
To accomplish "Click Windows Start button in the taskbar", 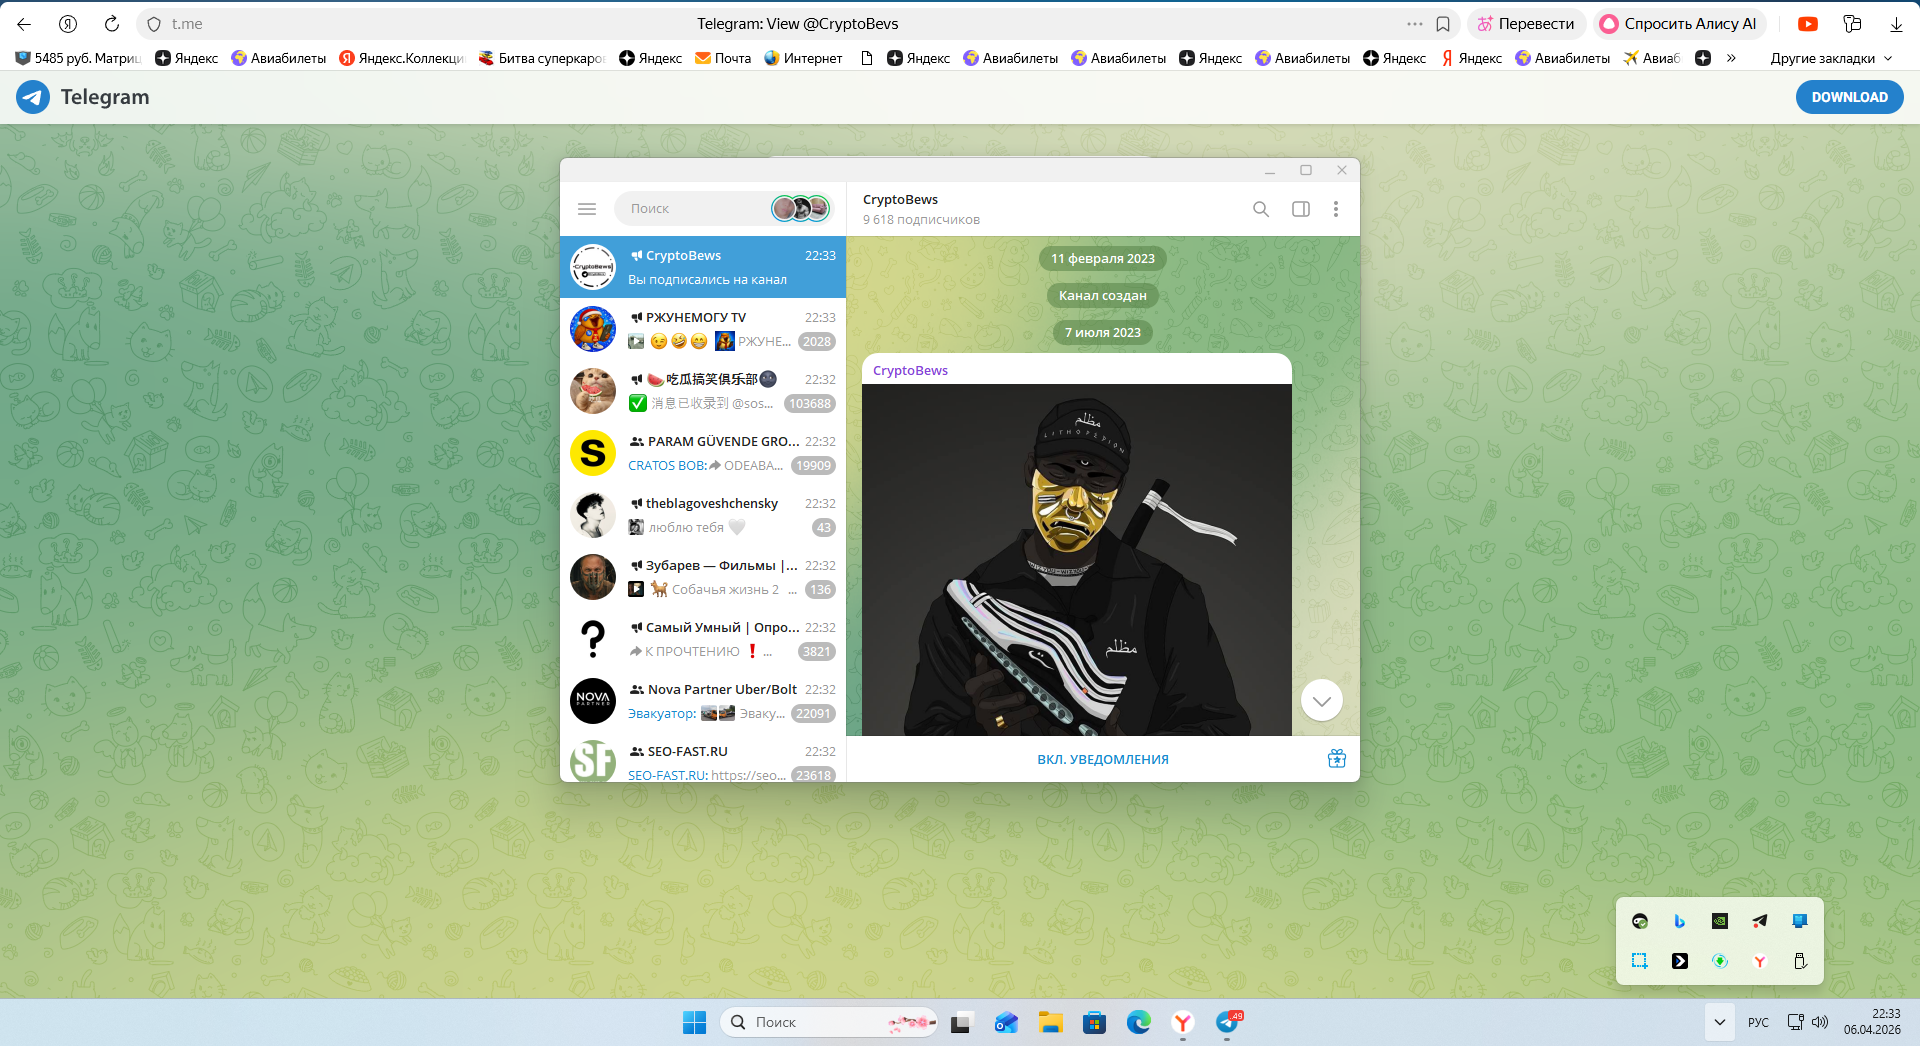I will pos(694,1022).
